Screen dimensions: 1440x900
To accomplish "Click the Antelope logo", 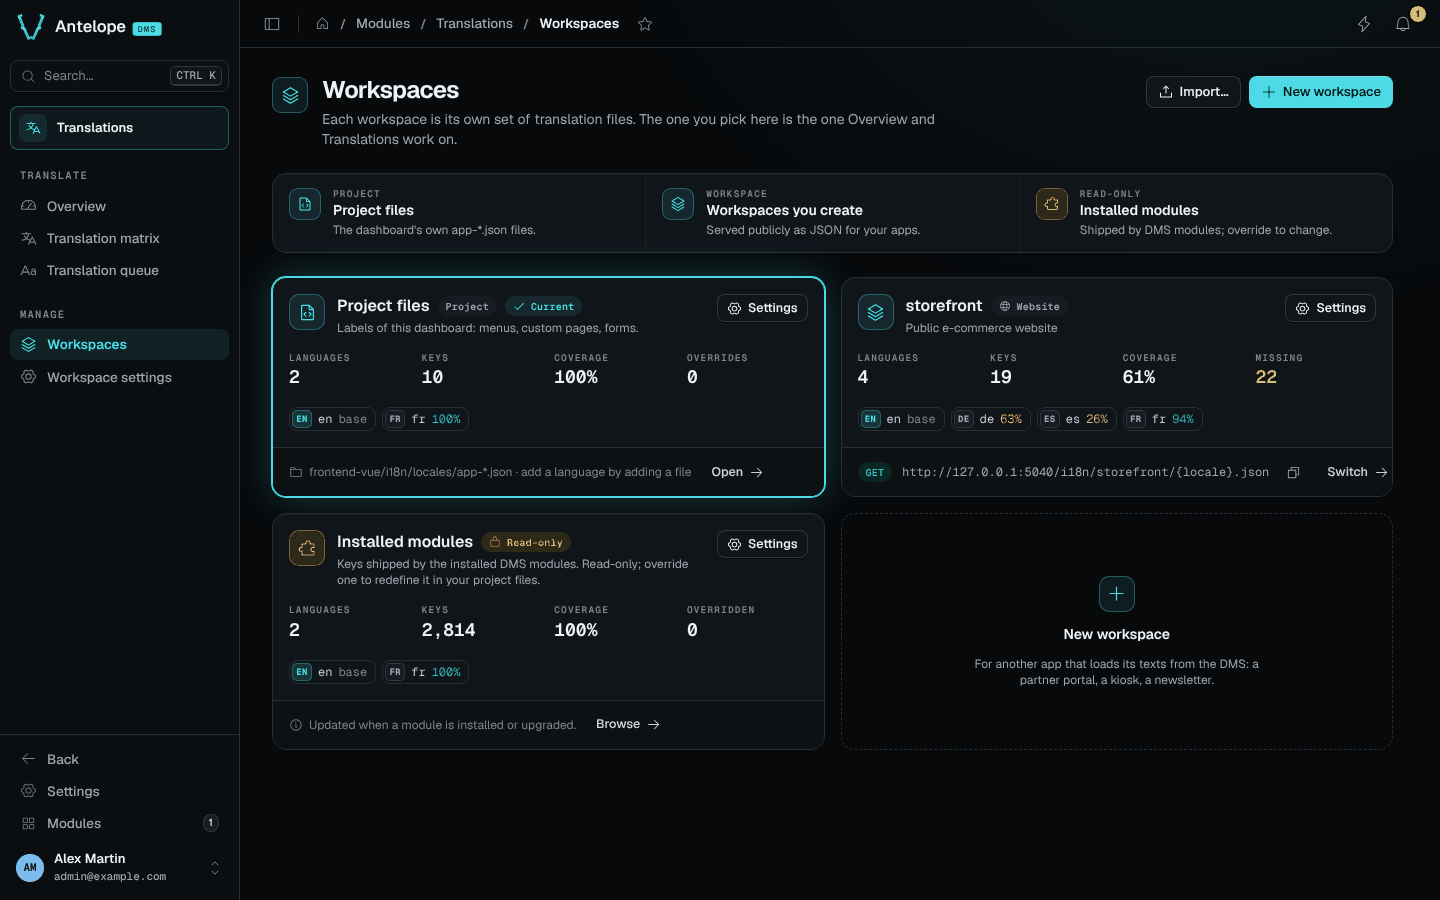I will [x=31, y=27].
